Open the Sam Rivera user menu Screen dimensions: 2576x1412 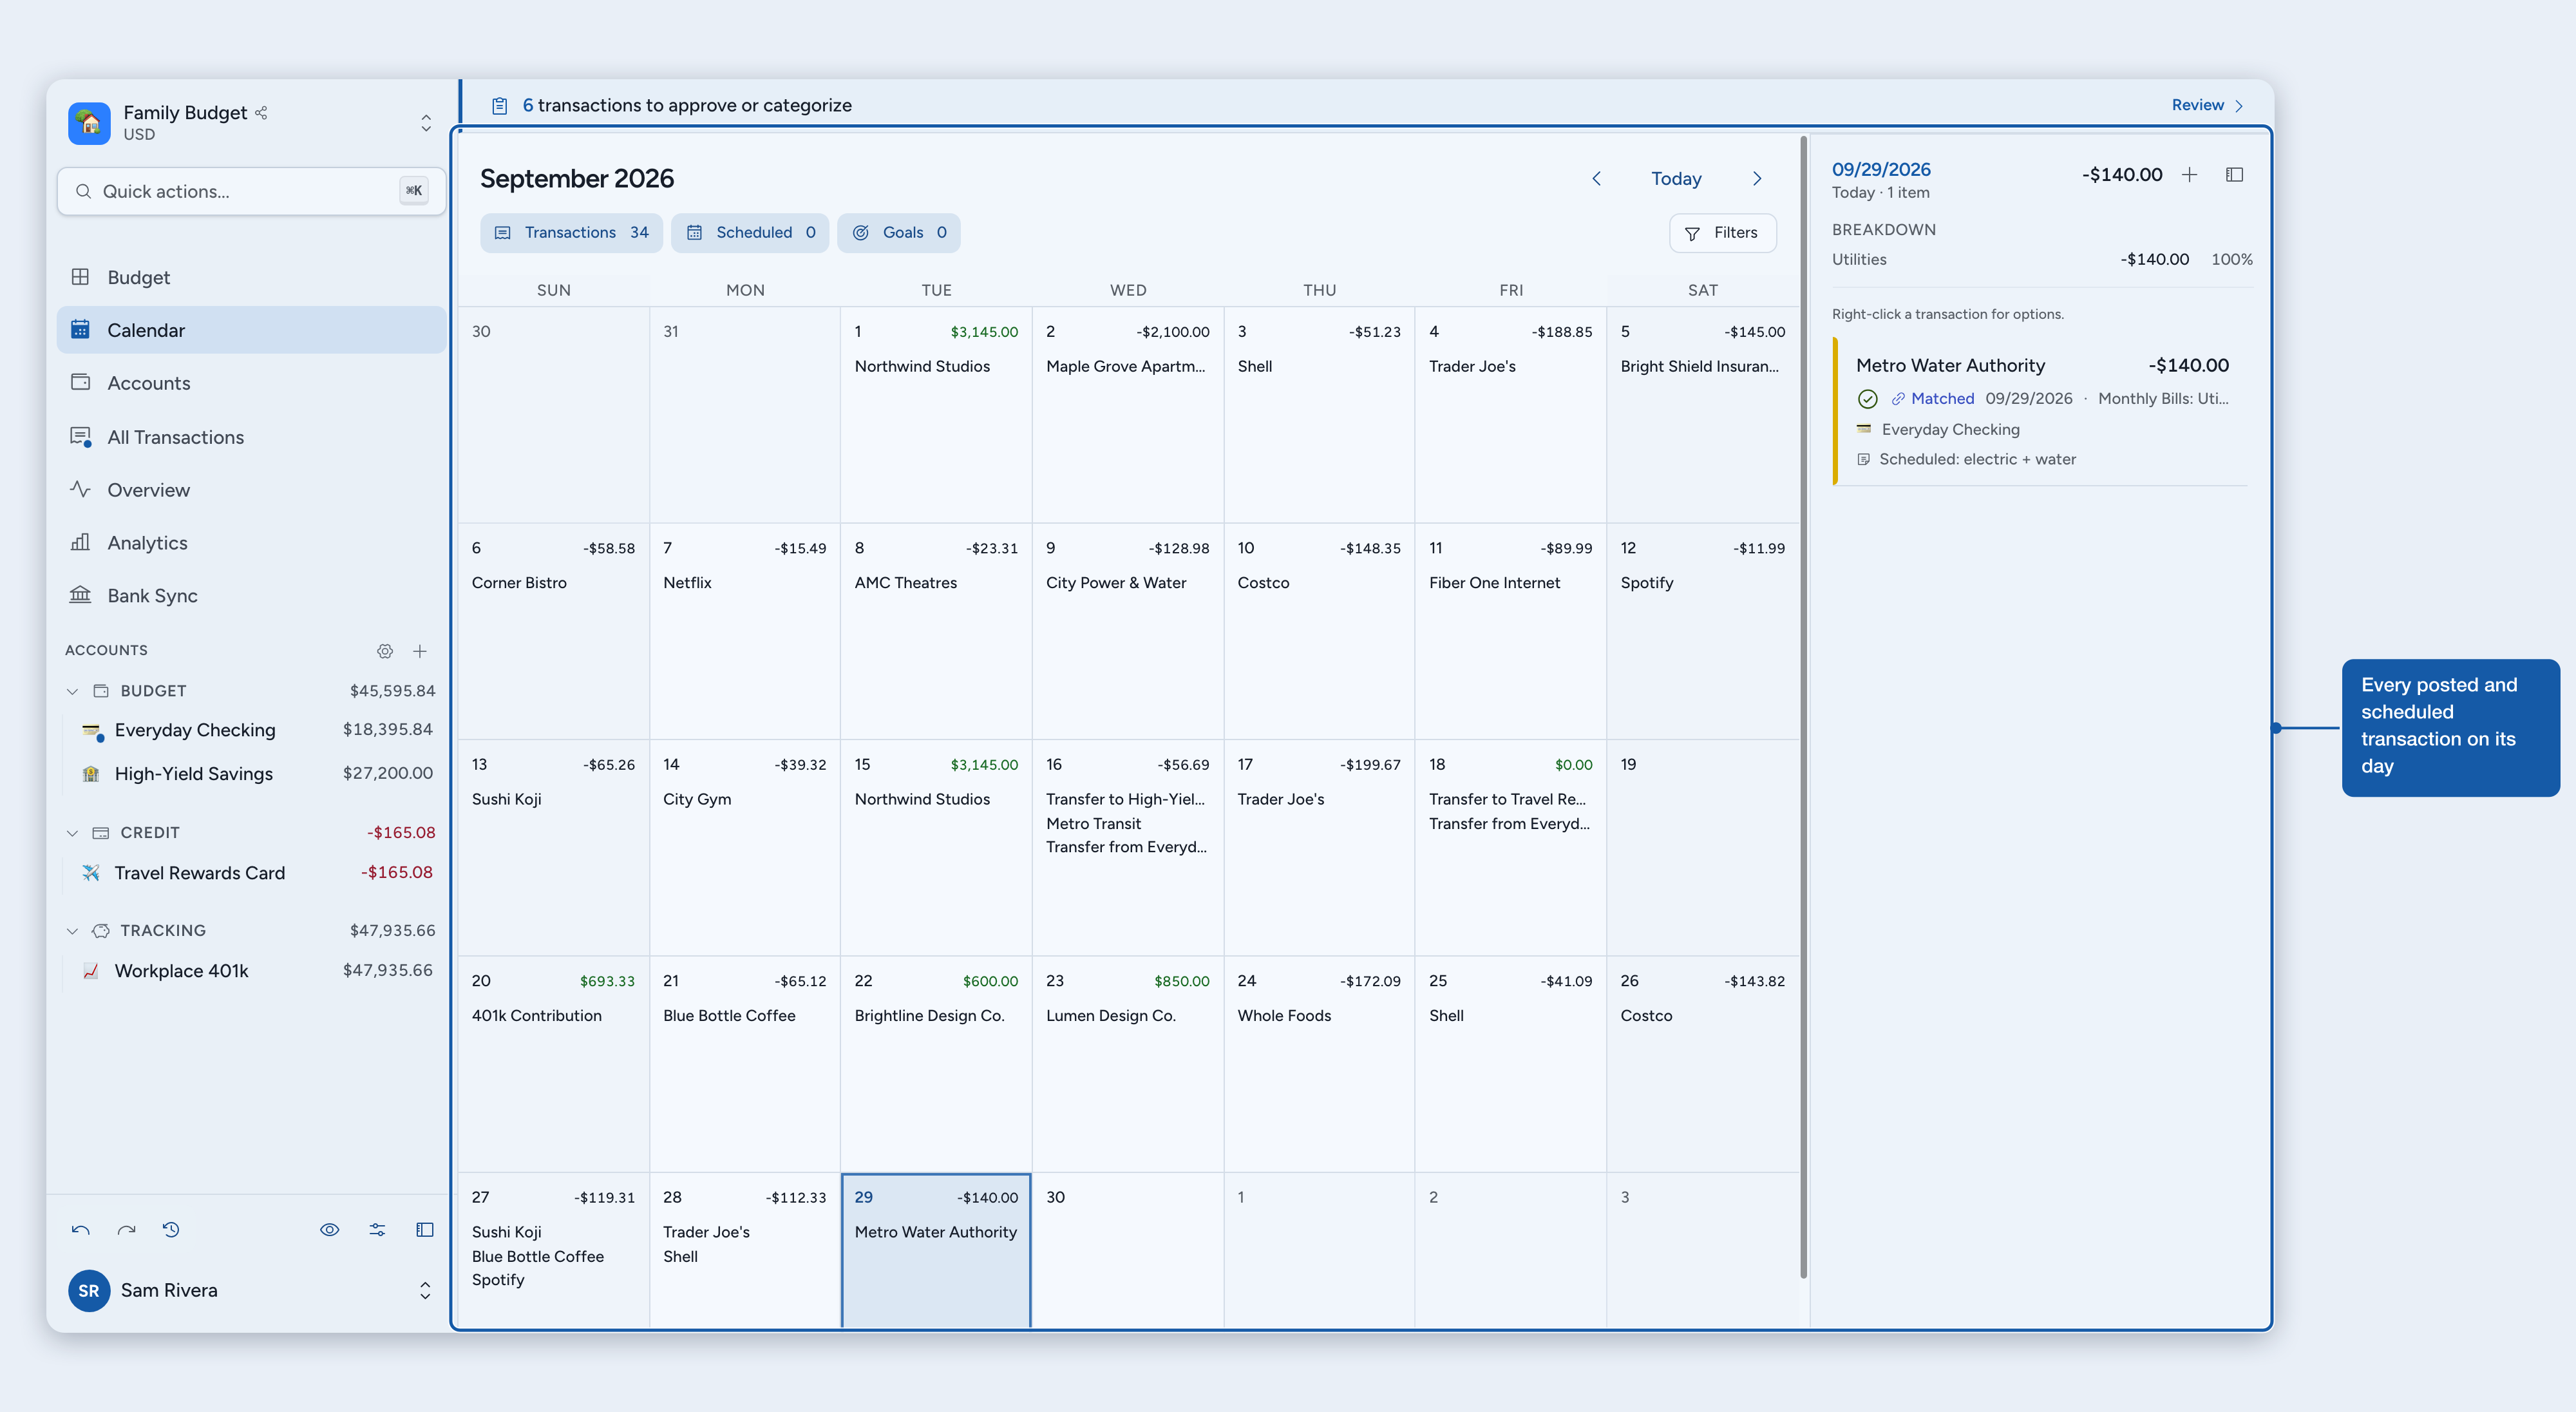click(251, 1290)
